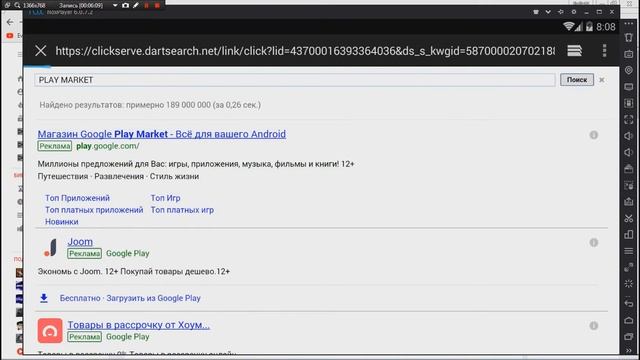Image resolution: width=640 pixels, height=360 pixels.
Task: Pause recording with orange pause button
Action: [147, 5]
